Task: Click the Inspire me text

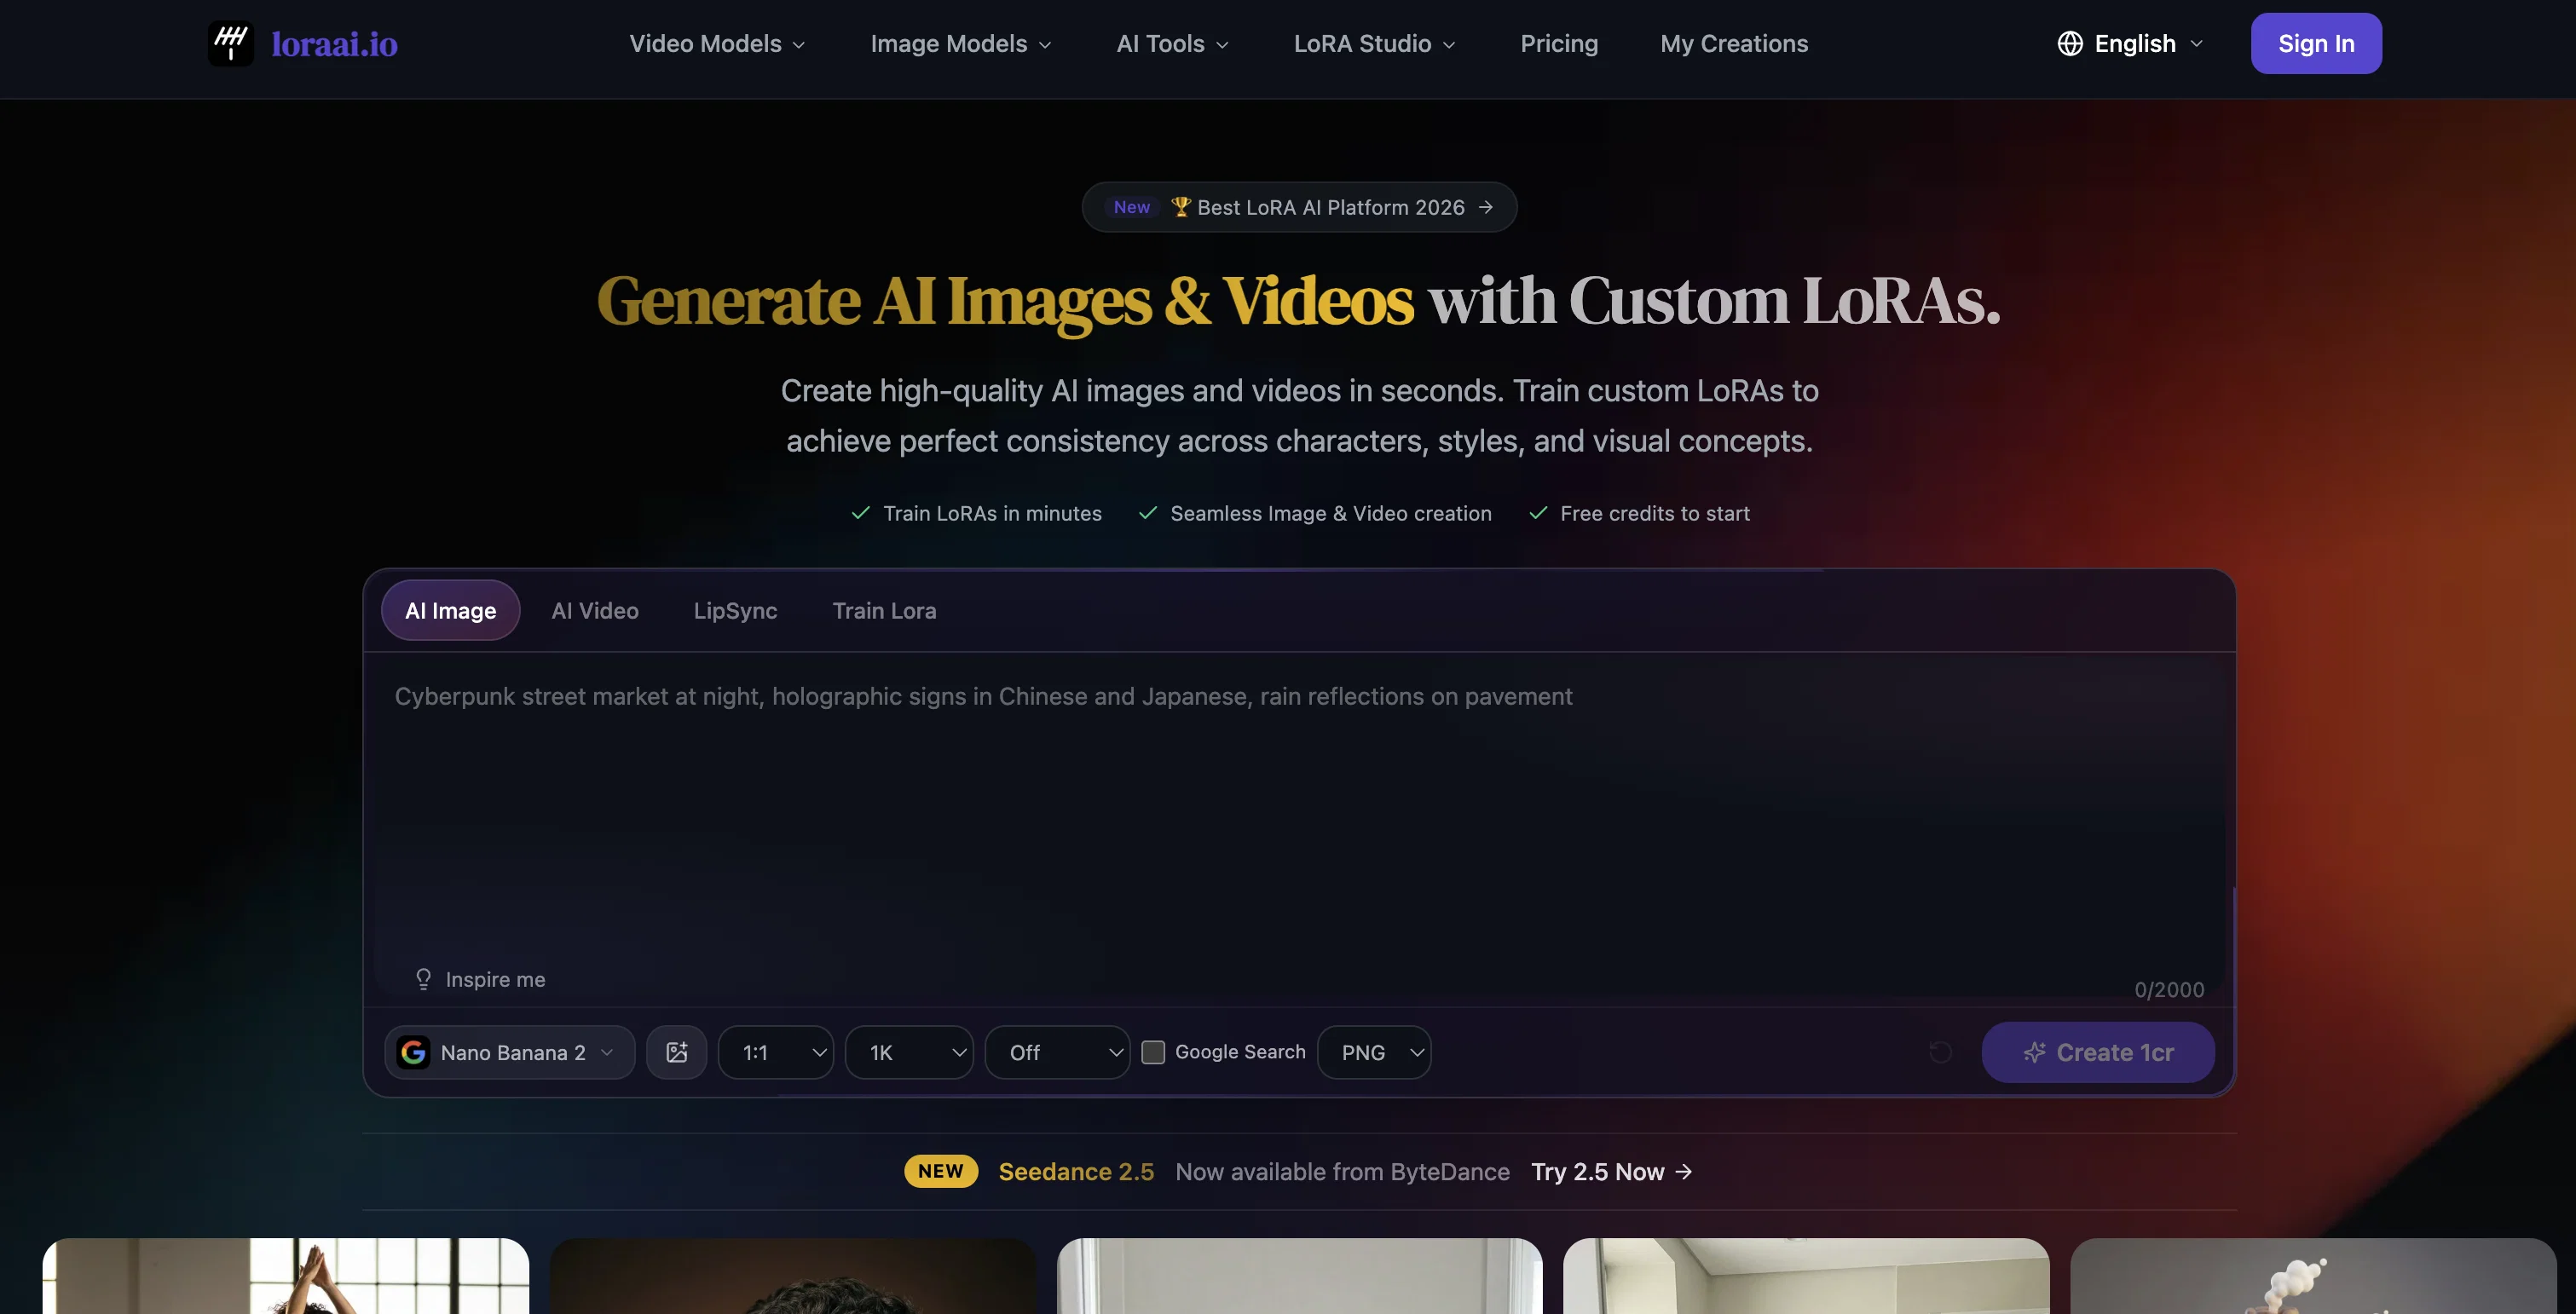Action: tap(495, 979)
